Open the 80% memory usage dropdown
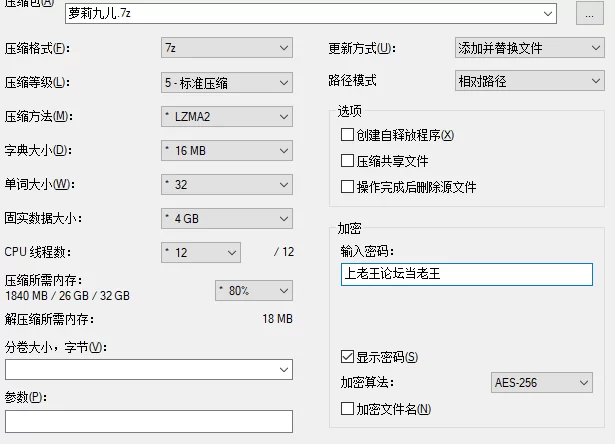 (x=254, y=291)
